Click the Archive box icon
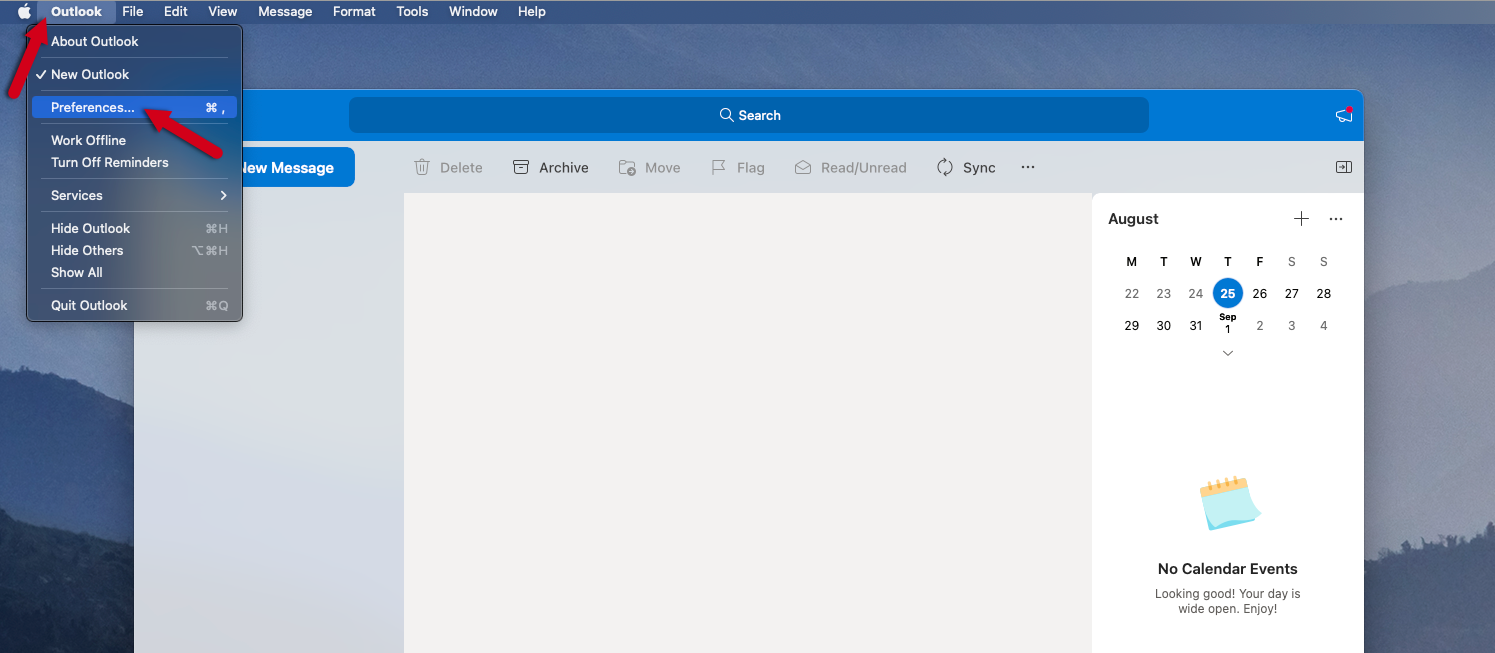 (x=521, y=167)
